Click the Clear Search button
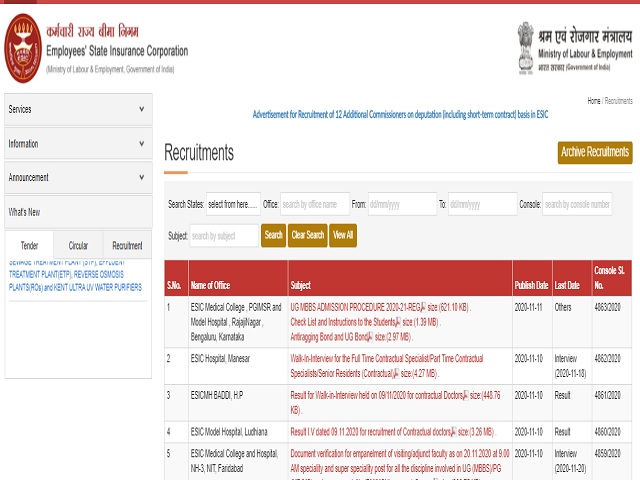The height and width of the screenshot is (480, 640). 308,235
